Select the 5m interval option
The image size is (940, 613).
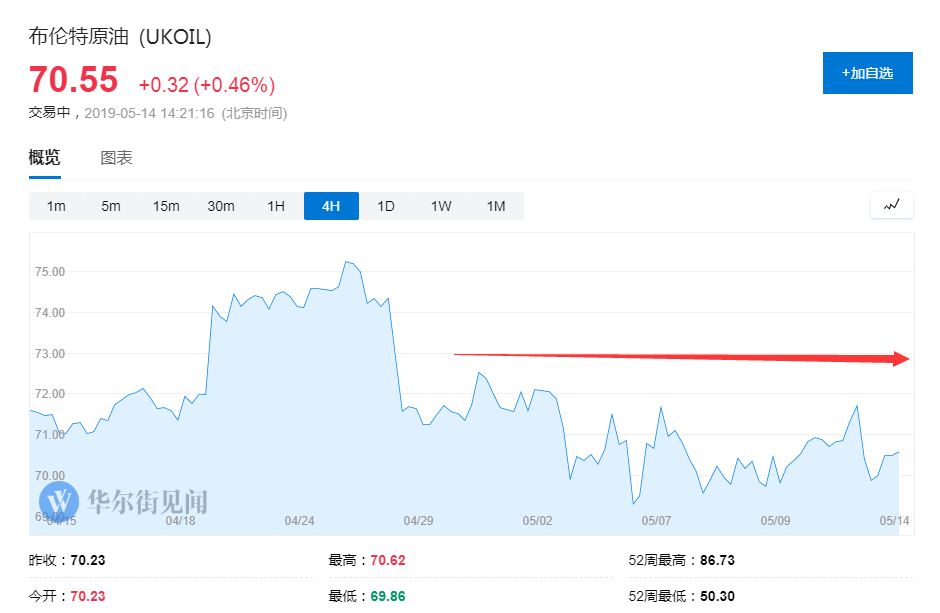[x=111, y=206]
